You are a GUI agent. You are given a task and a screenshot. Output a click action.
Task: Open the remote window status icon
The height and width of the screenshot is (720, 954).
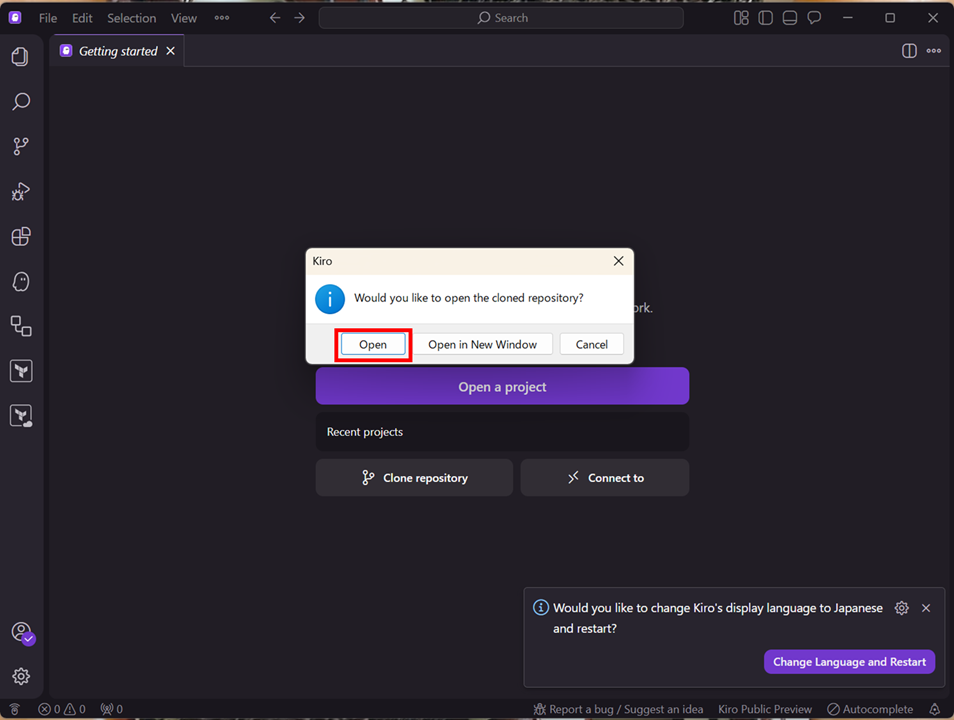[x=15, y=709]
